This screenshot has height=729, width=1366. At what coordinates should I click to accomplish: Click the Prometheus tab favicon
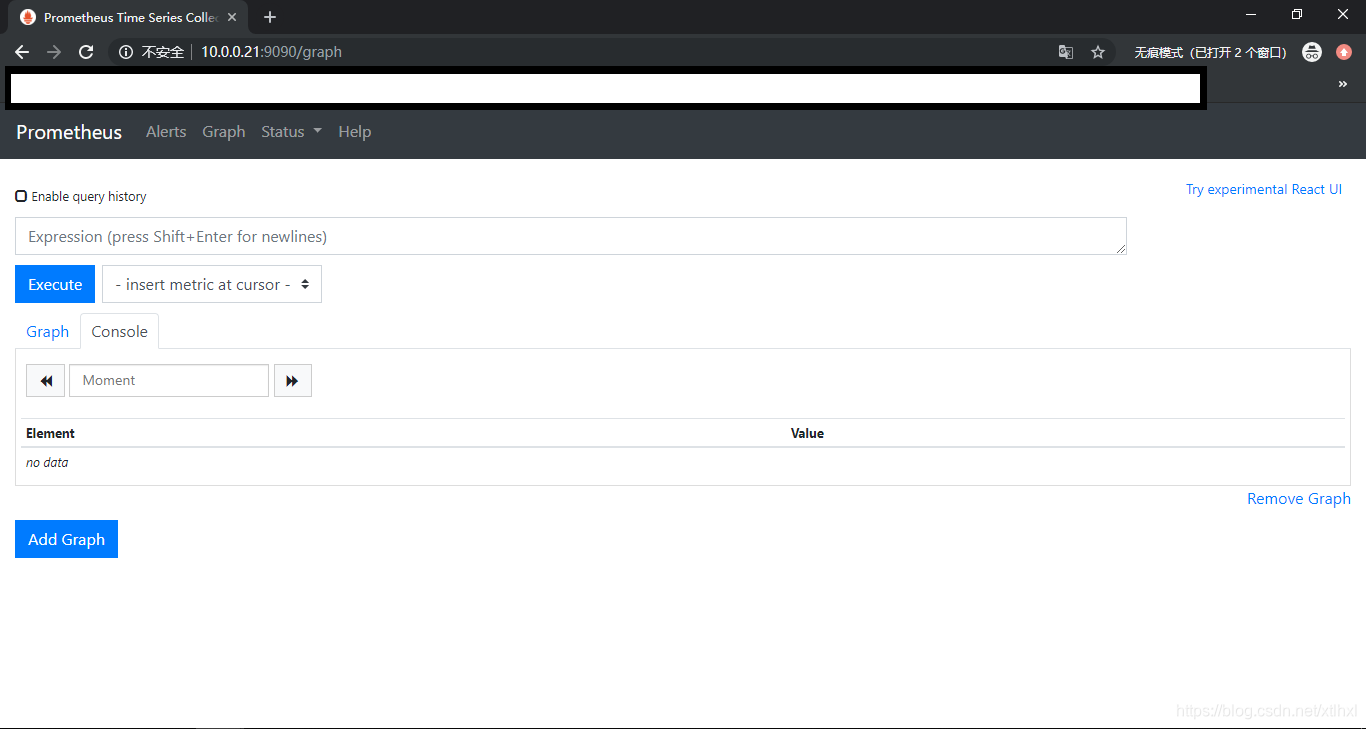coord(28,17)
